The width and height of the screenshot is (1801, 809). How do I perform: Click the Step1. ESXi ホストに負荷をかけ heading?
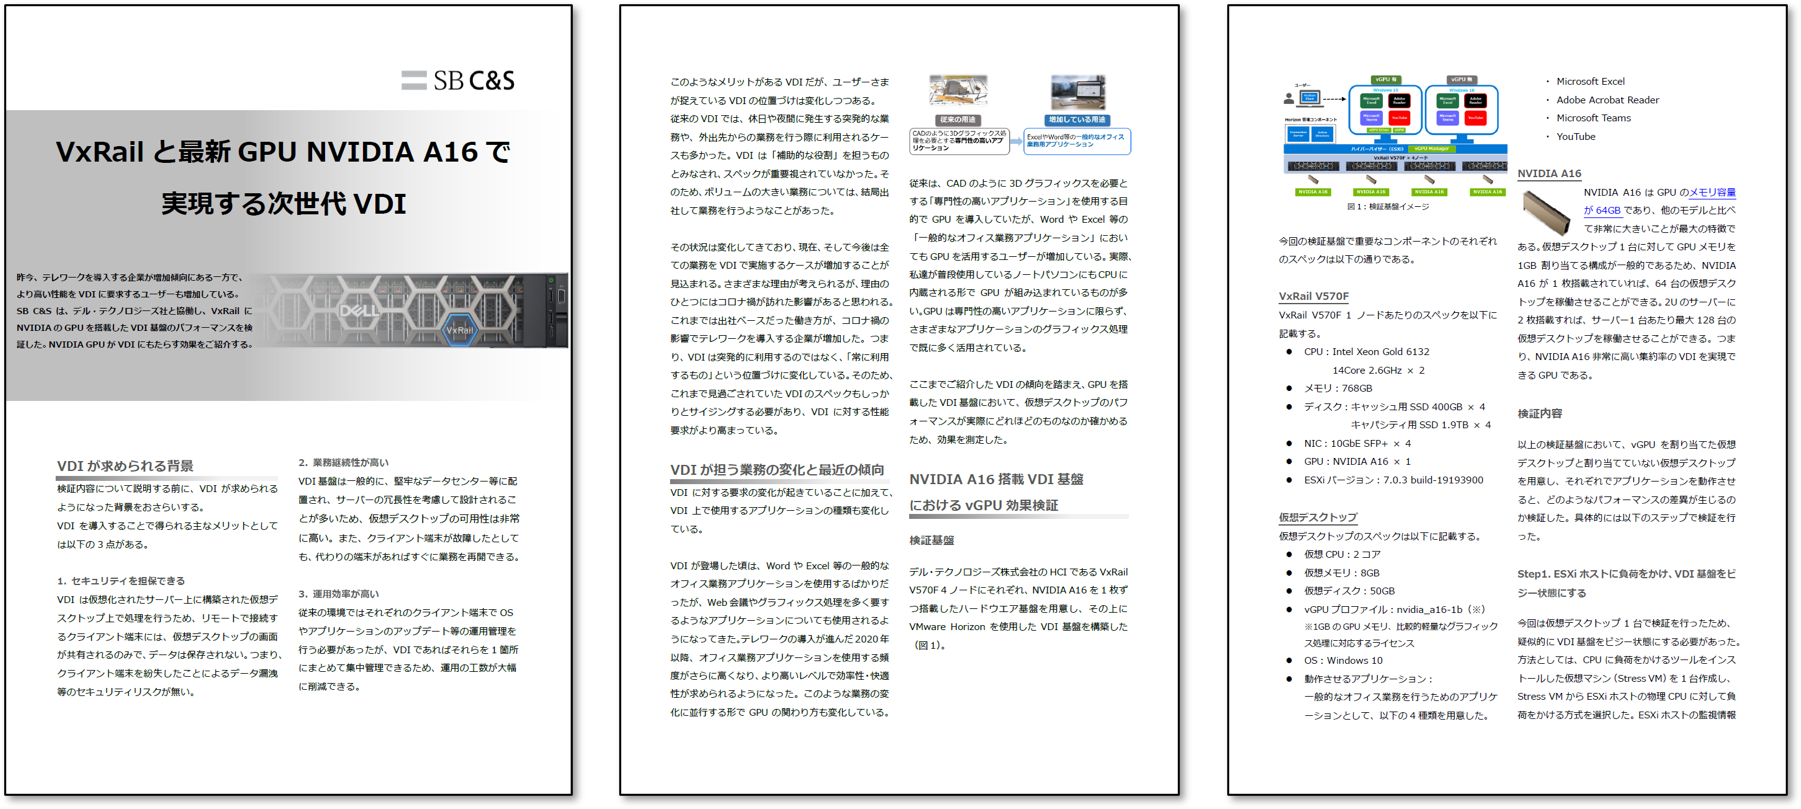point(1627,583)
